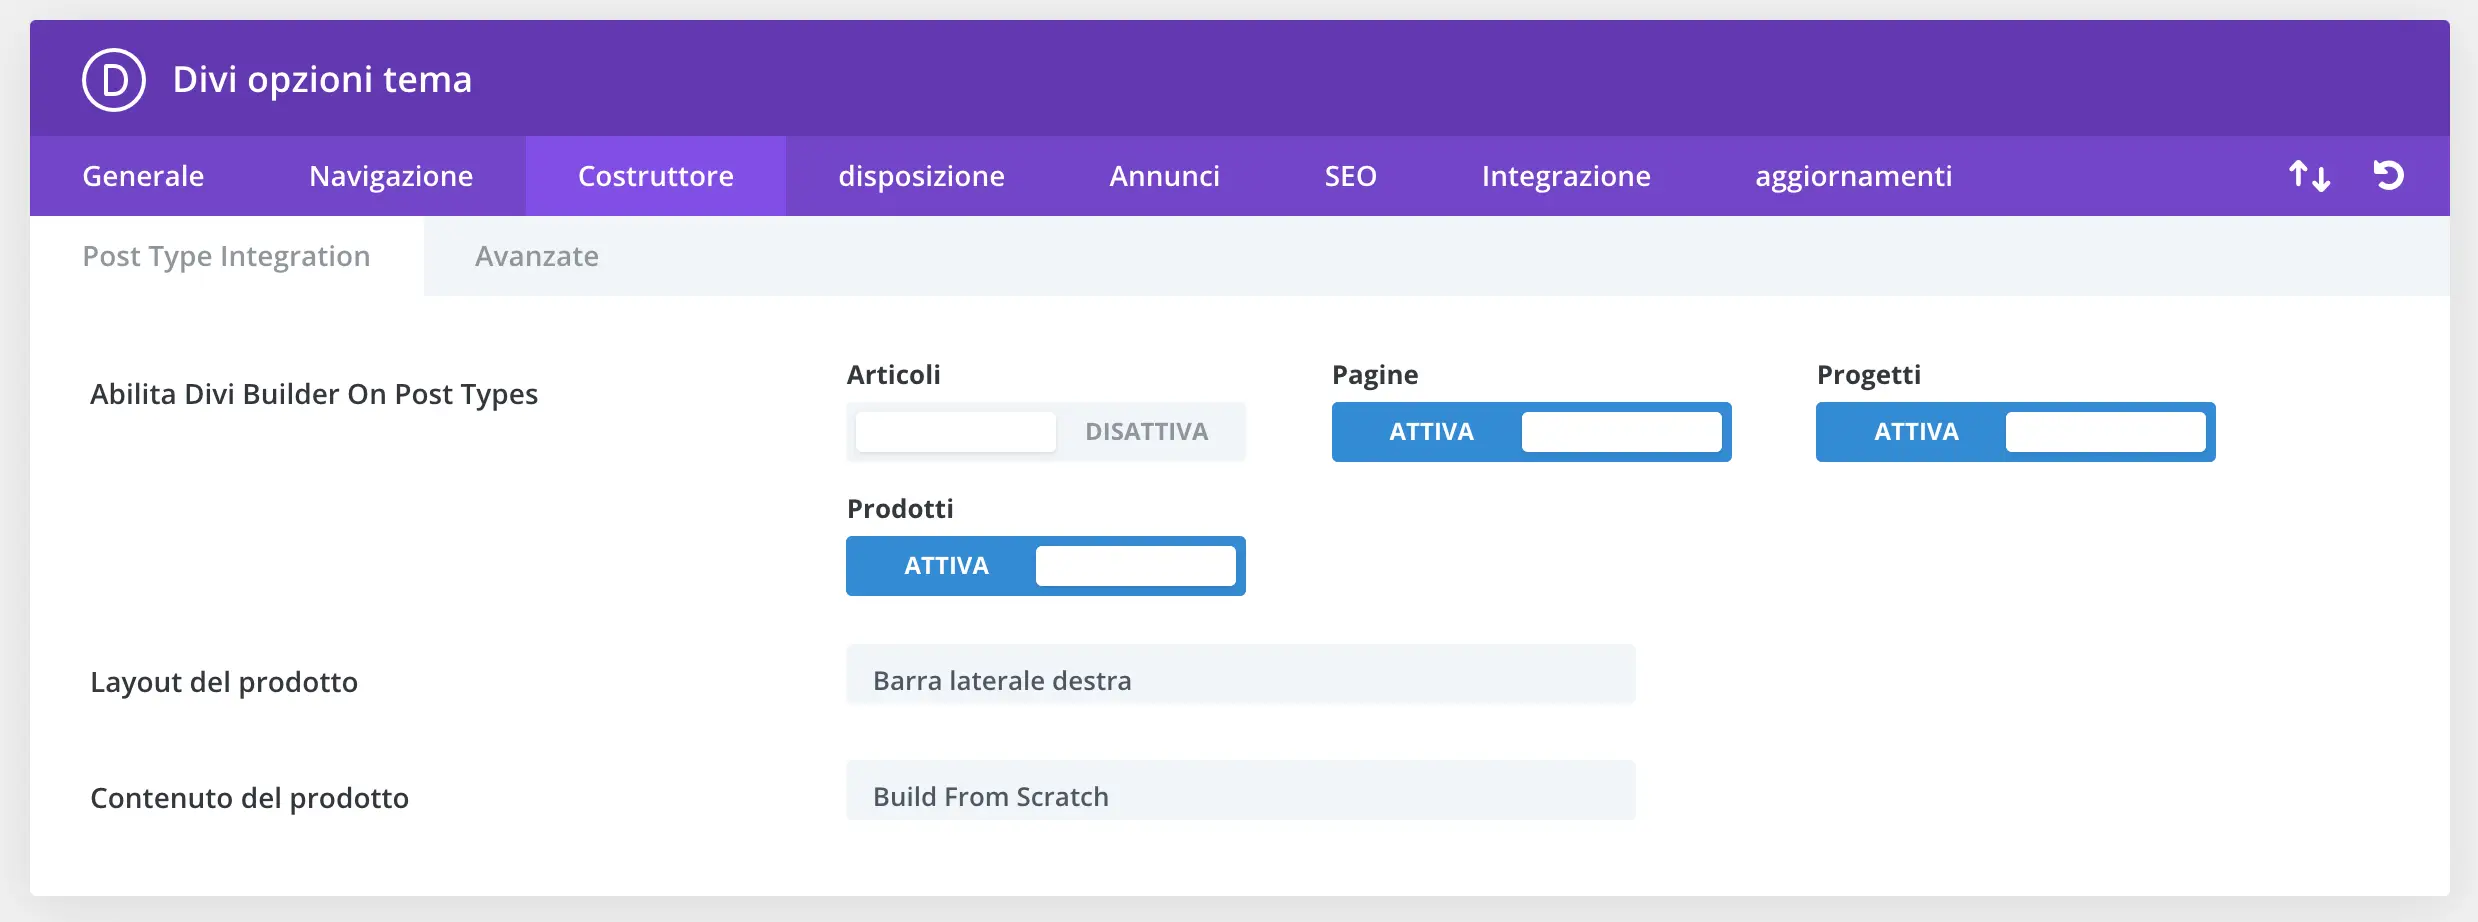The height and width of the screenshot is (922, 2478).
Task: Select the aggiornamenti tab
Action: [1853, 176]
